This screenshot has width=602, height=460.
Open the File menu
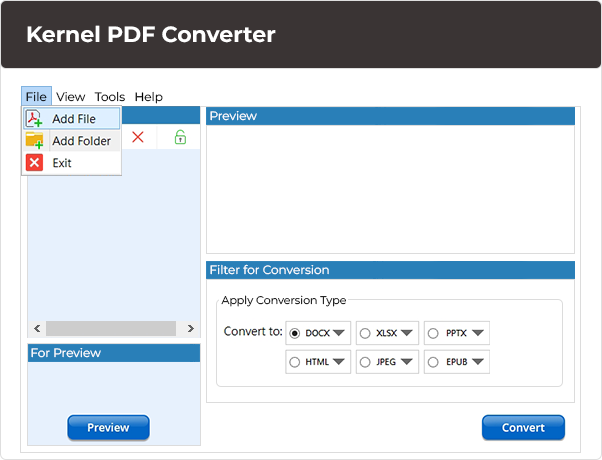36,96
